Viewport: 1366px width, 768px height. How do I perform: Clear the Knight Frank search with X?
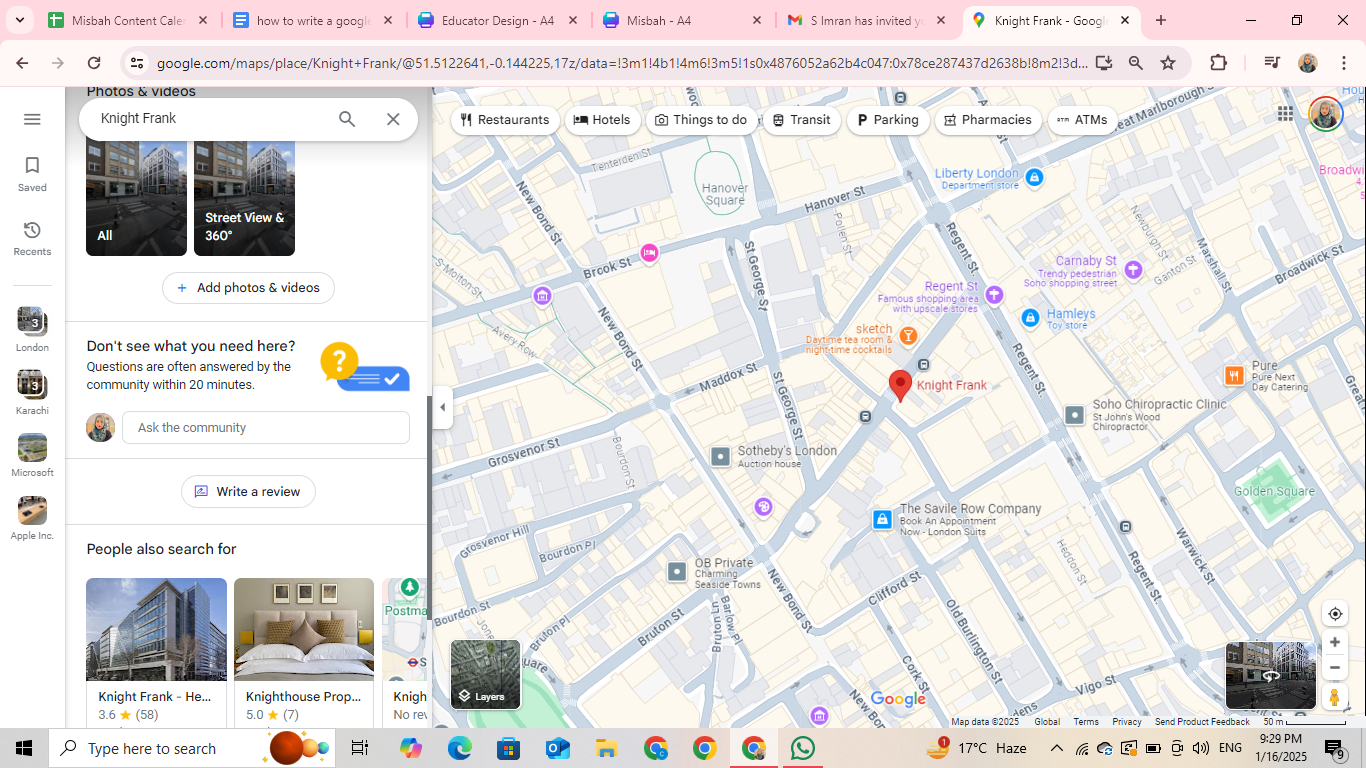pos(393,119)
